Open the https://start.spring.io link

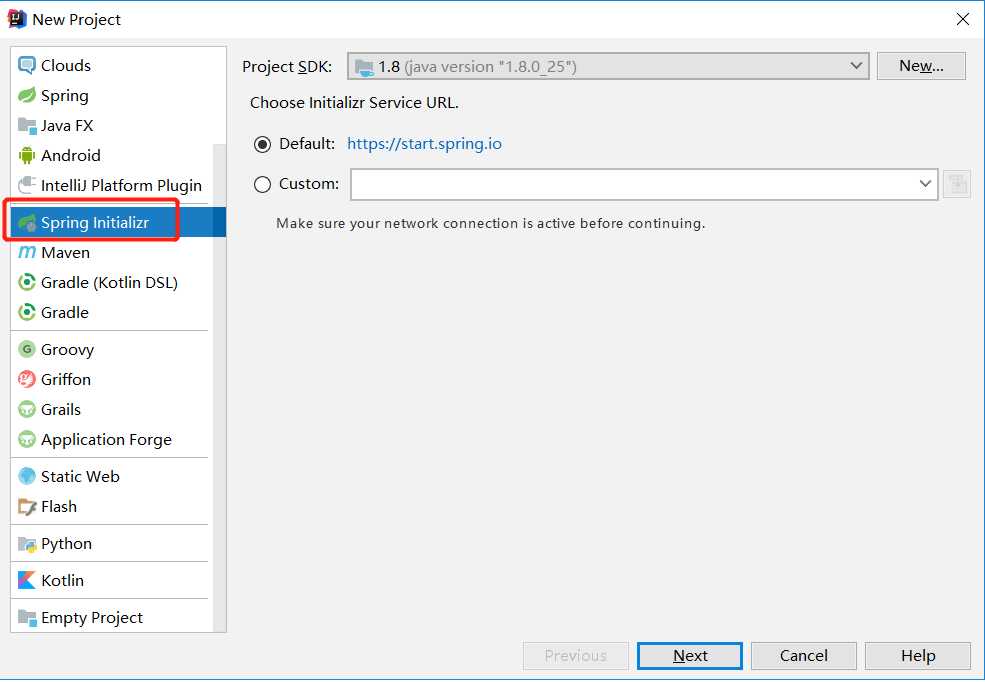pyautogui.click(x=424, y=144)
